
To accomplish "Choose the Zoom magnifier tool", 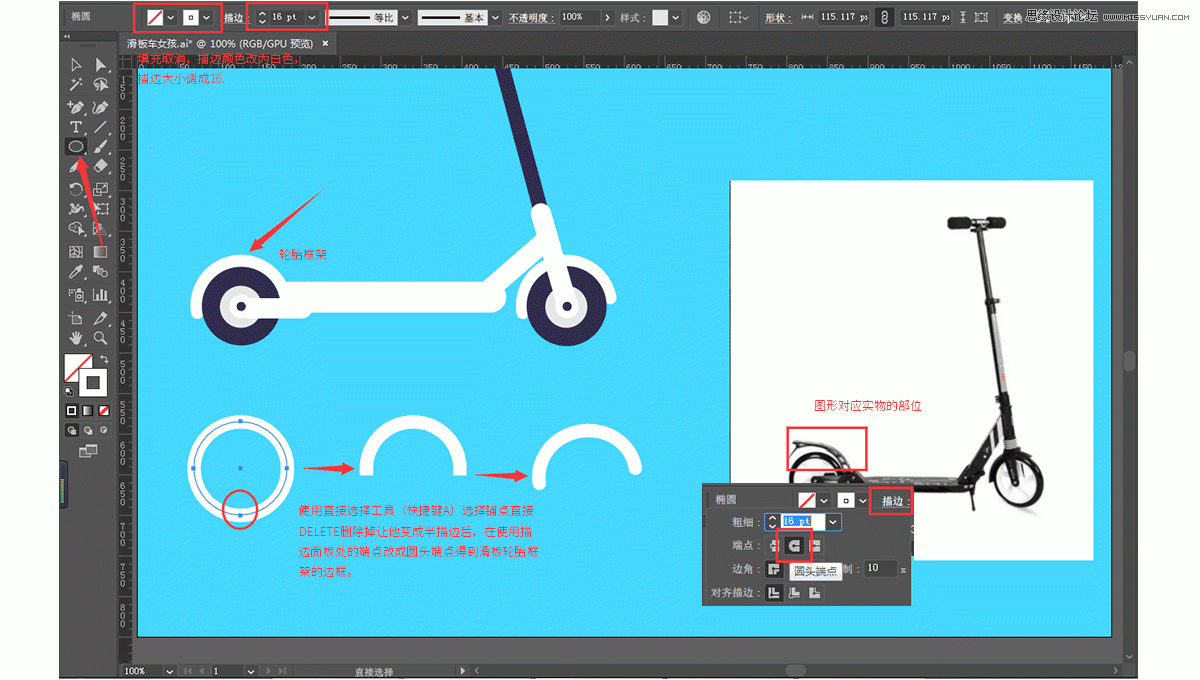I will point(100,338).
